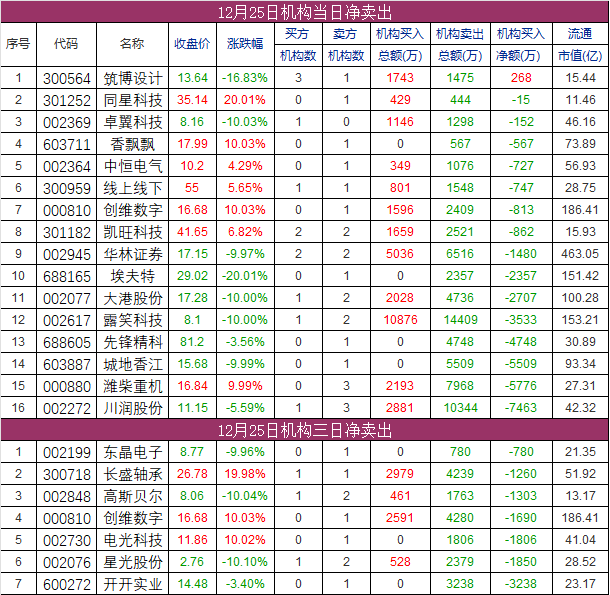This screenshot has height=595, width=610.
Task: Click stock name 先锋精科
Action: pos(133,342)
